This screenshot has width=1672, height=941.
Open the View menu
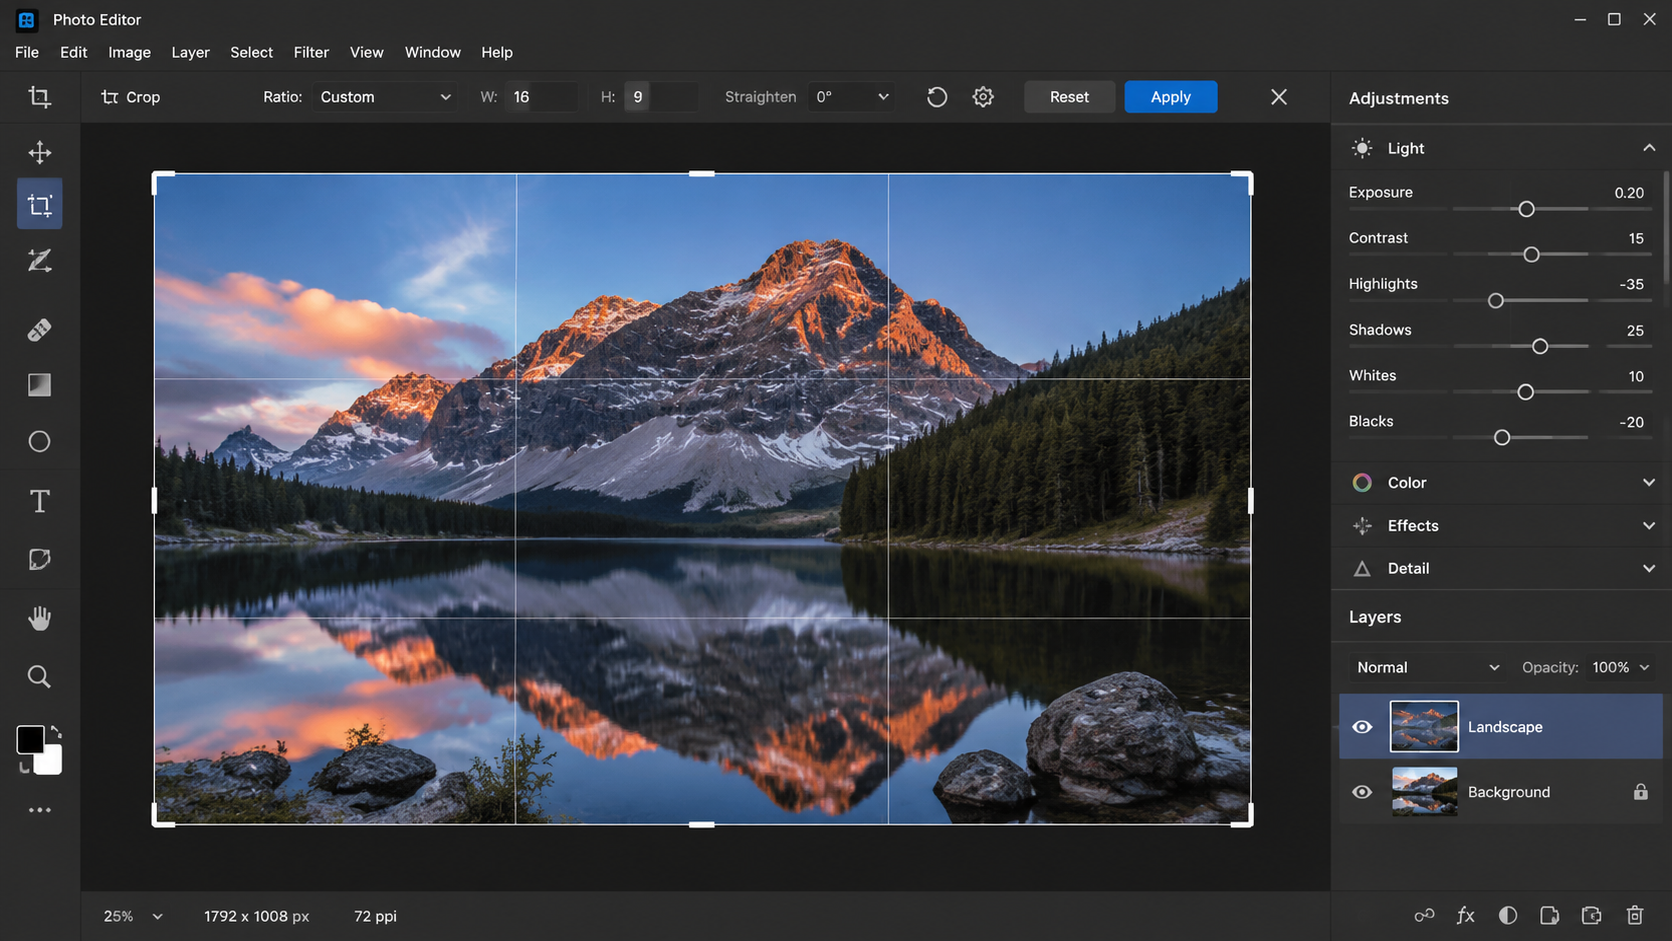366,52
